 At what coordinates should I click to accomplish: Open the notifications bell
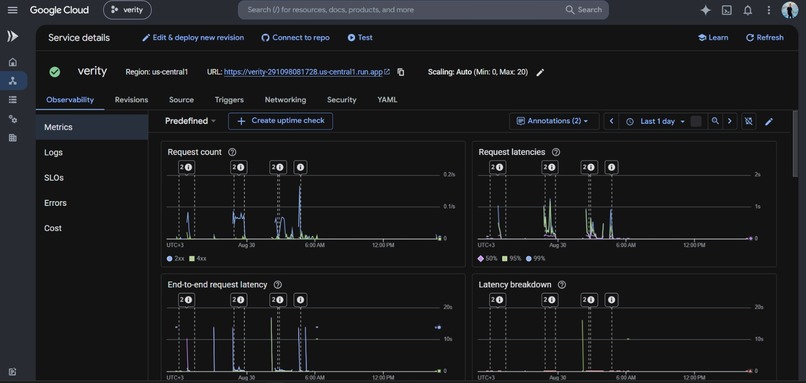tap(748, 10)
